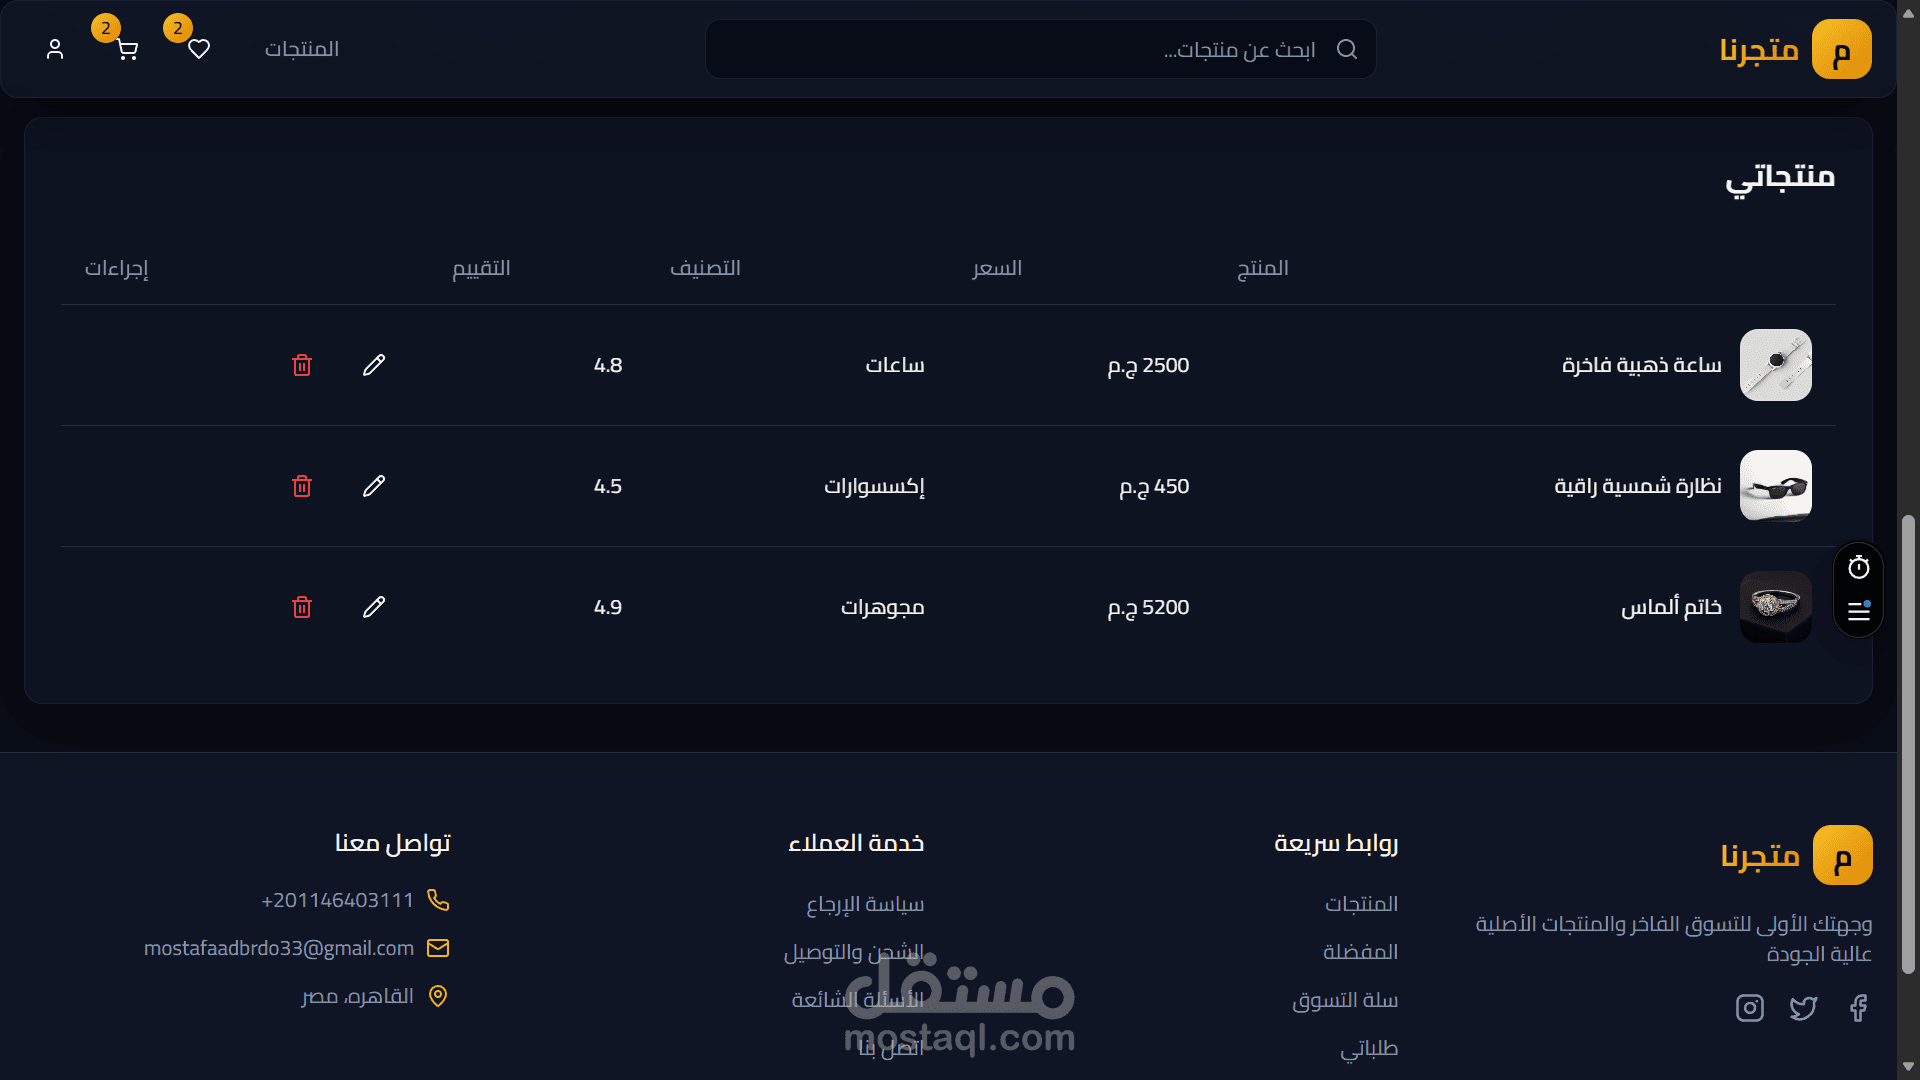Delete the sunglasses product via trash icon
This screenshot has height=1080, width=1920.
click(x=301, y=486)
